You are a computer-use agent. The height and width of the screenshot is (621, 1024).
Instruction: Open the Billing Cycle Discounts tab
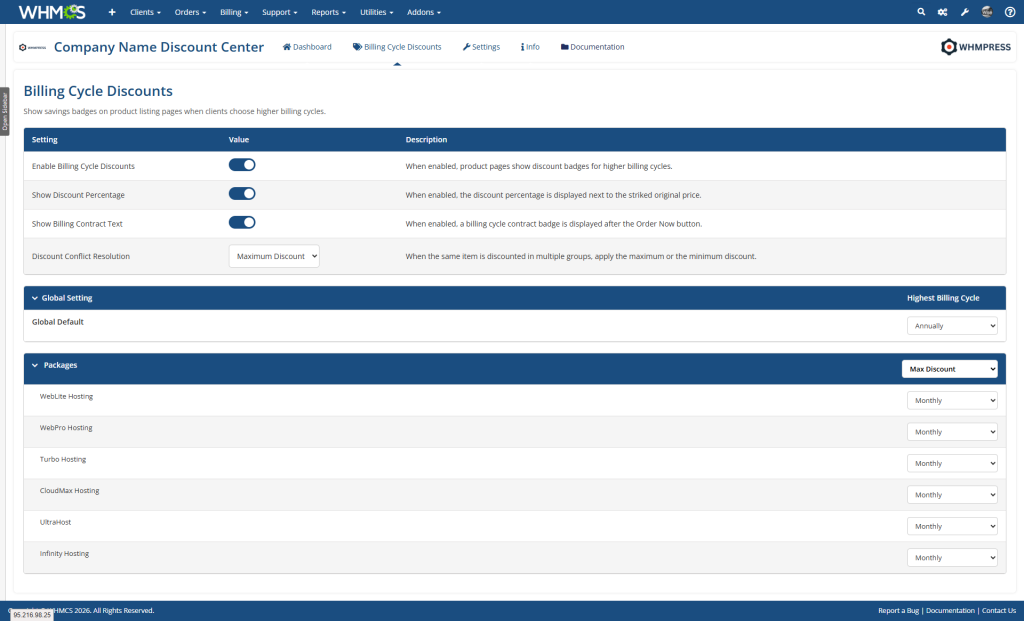point(397,47)
